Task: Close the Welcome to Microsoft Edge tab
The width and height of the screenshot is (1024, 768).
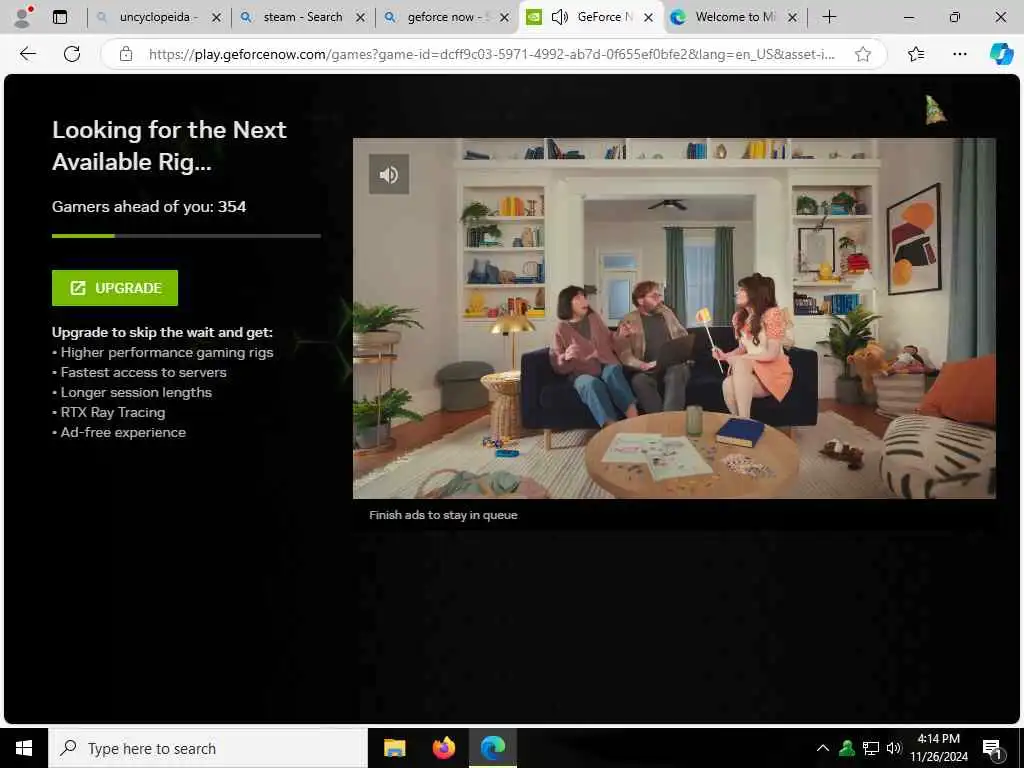Action: pos(792,18)
